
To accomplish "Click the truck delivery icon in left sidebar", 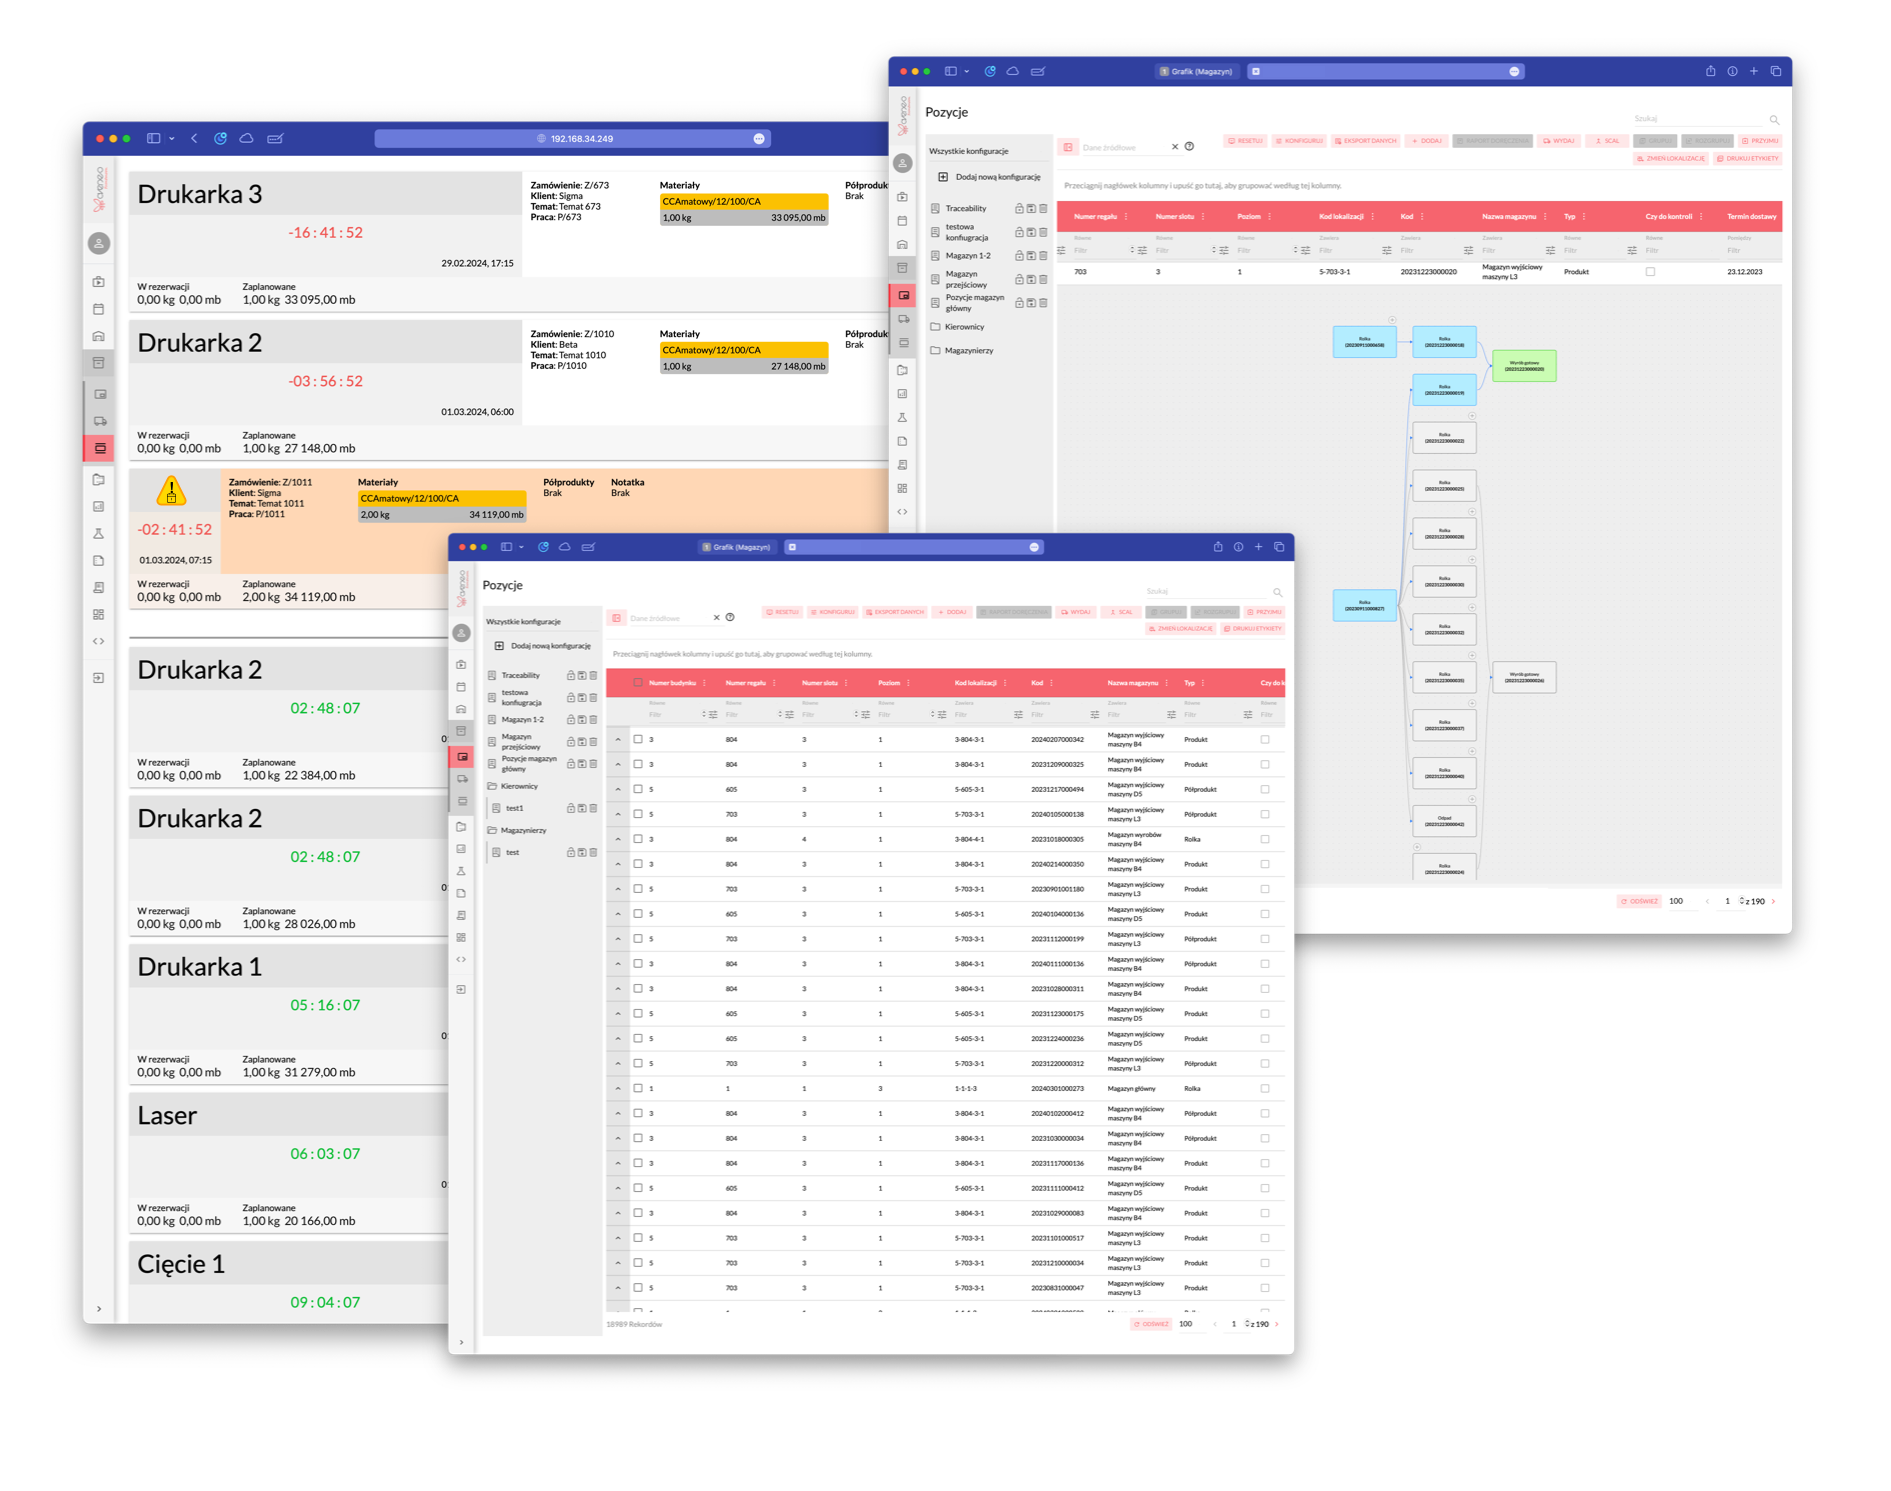I will pos(100,421).
